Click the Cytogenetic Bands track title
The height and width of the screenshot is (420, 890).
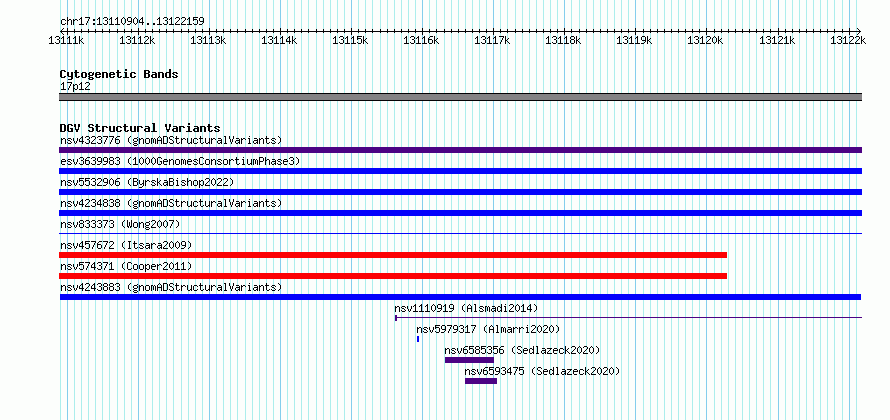click(119, 74)
